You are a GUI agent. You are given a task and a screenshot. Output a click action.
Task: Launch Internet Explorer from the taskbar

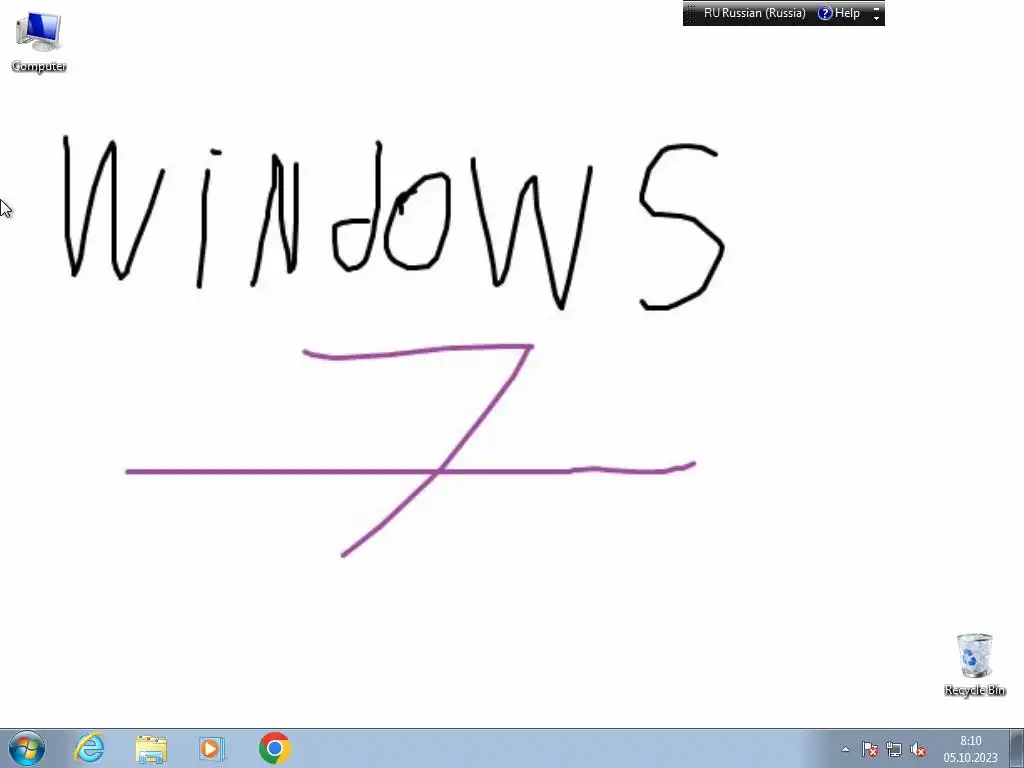(89, 748)
